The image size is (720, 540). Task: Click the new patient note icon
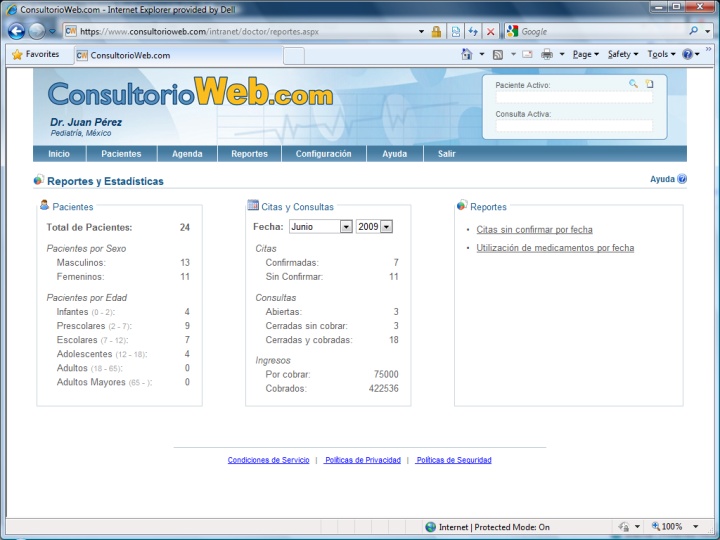[x=649, y=84]
